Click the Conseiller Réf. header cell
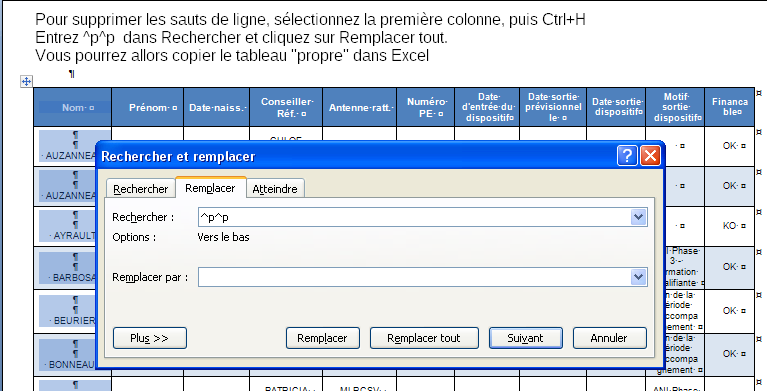Image resolution: width=767 pixels, height=391 pixels. [x=286, y=107]
